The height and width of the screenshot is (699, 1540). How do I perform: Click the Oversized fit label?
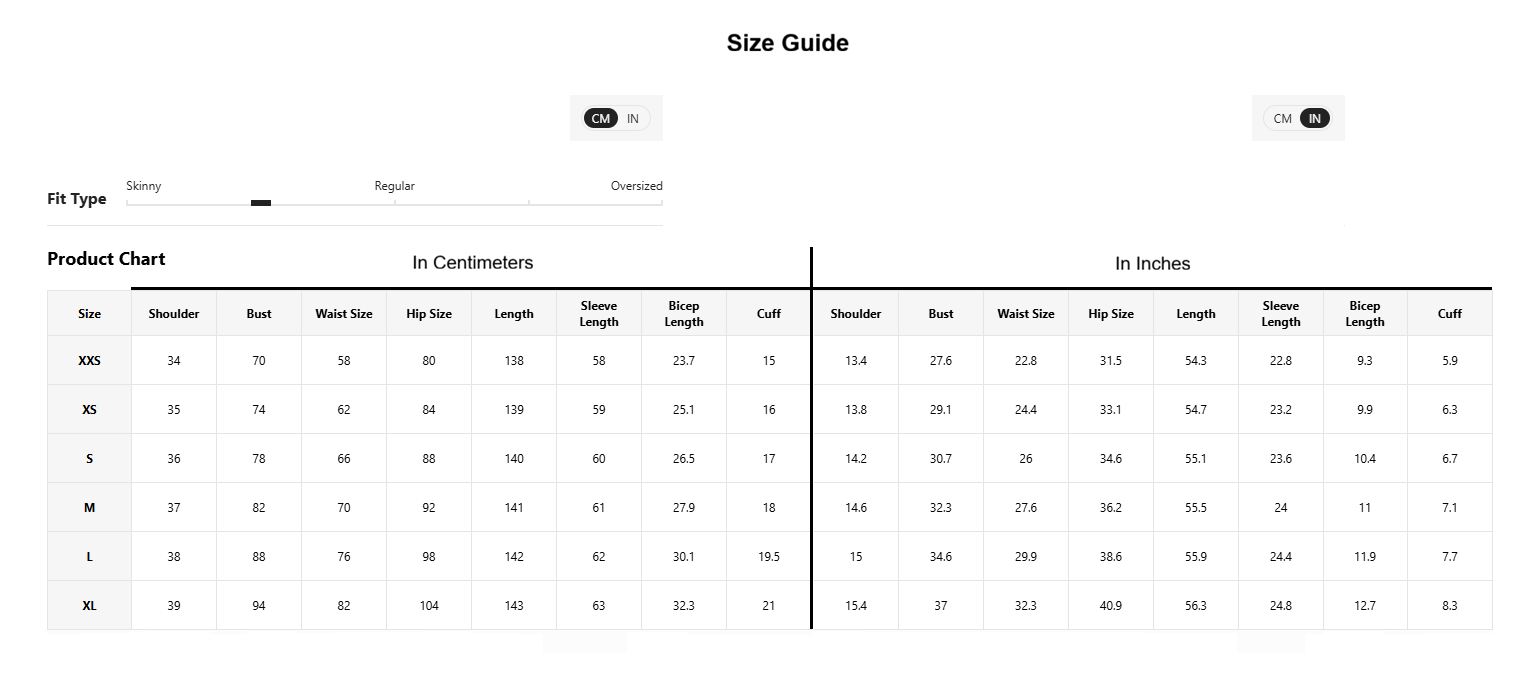point(637,186)
